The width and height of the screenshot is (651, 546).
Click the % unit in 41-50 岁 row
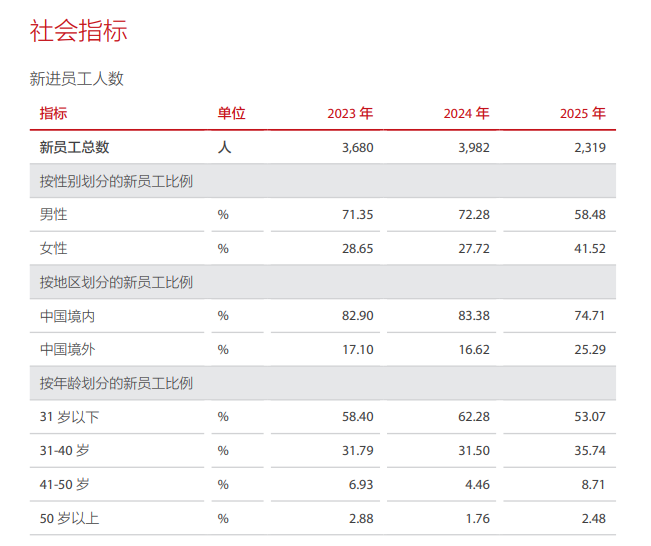[223, 485]
